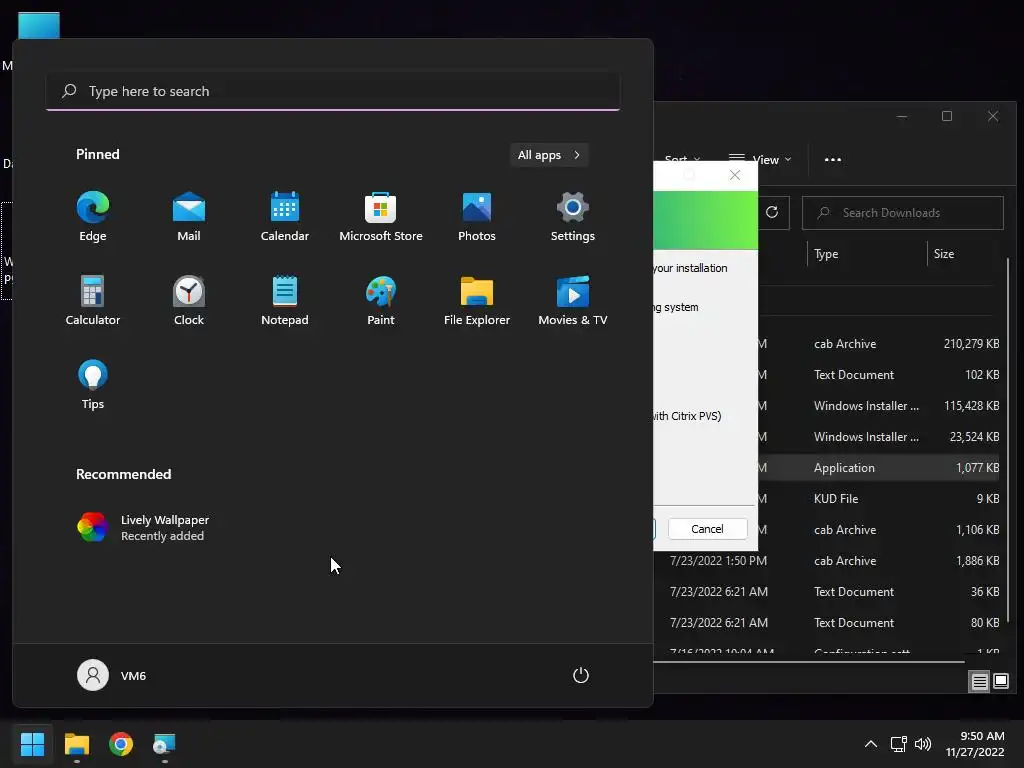Open File Explorer from pinned apps
The image size is (1024, 768).
[477, 300]
